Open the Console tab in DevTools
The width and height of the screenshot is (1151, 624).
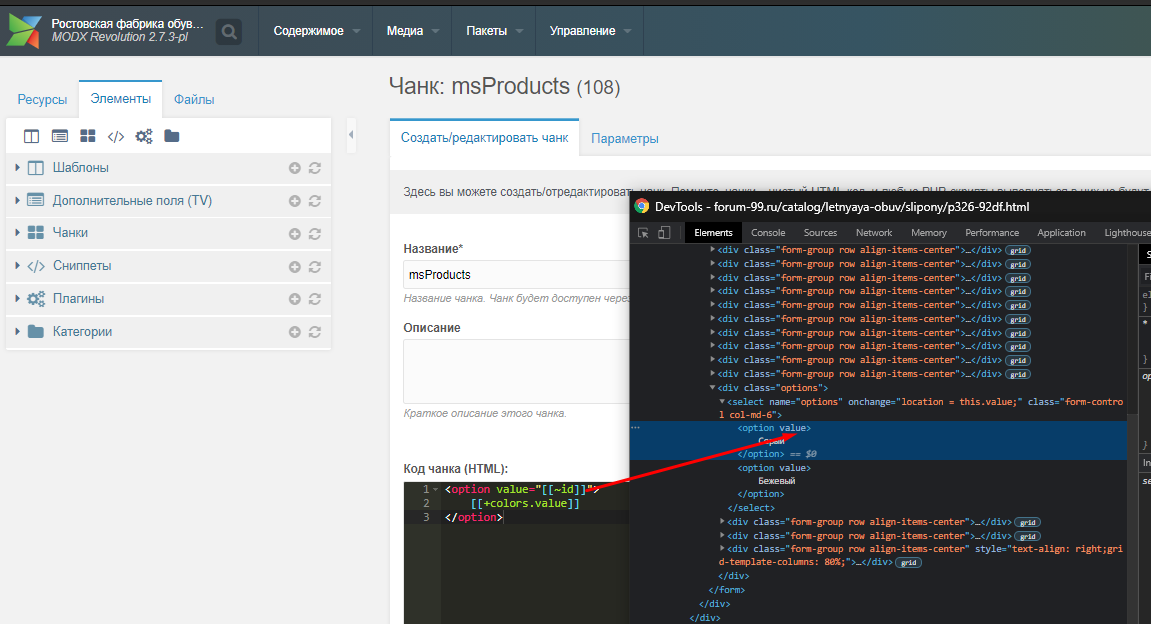pos(768,233)
